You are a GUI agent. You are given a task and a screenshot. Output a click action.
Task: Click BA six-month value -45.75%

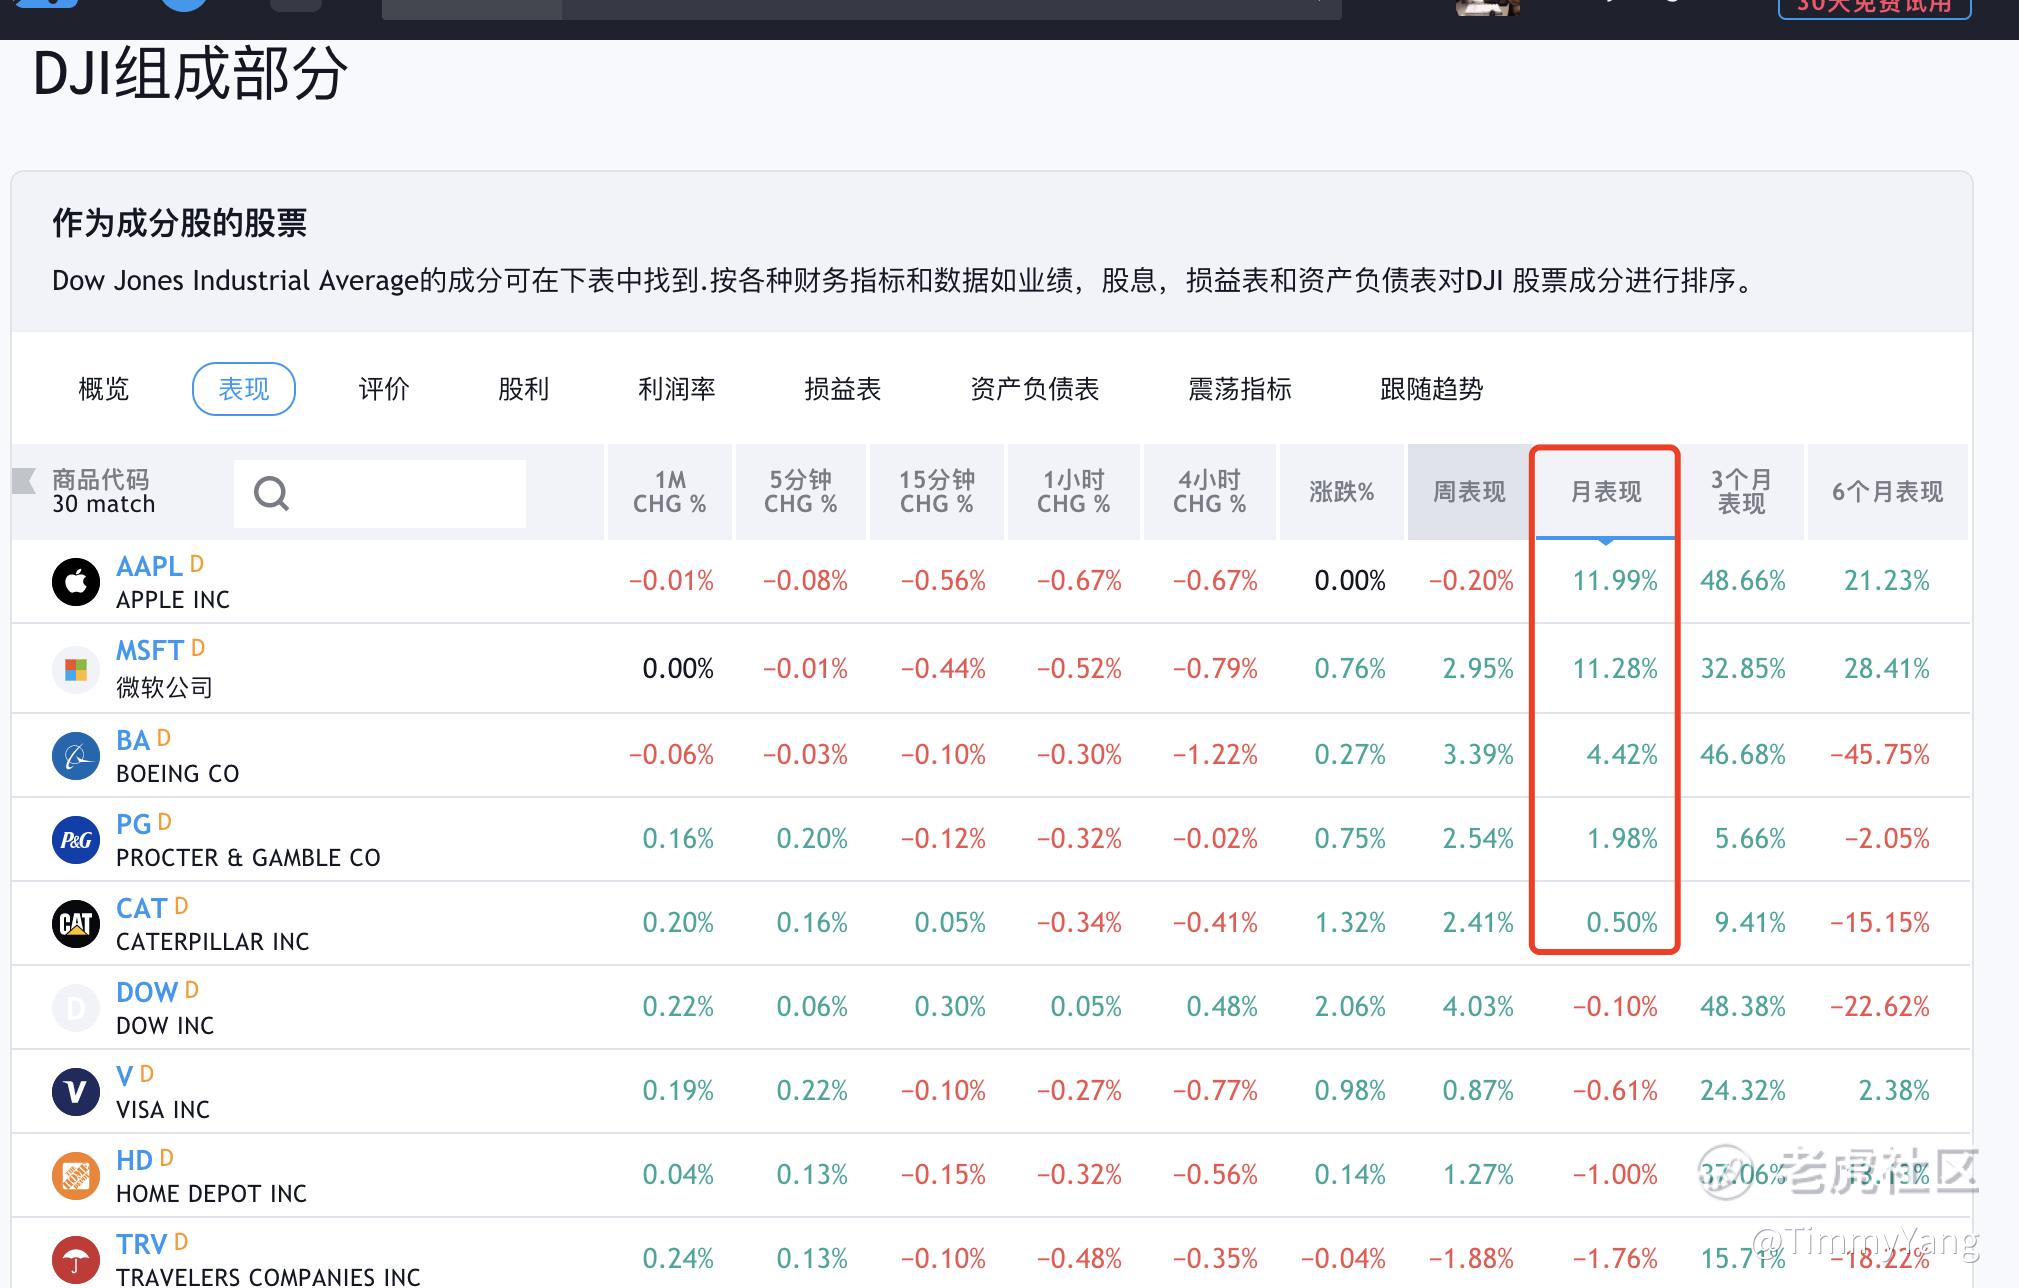(x=1880, y=755)
